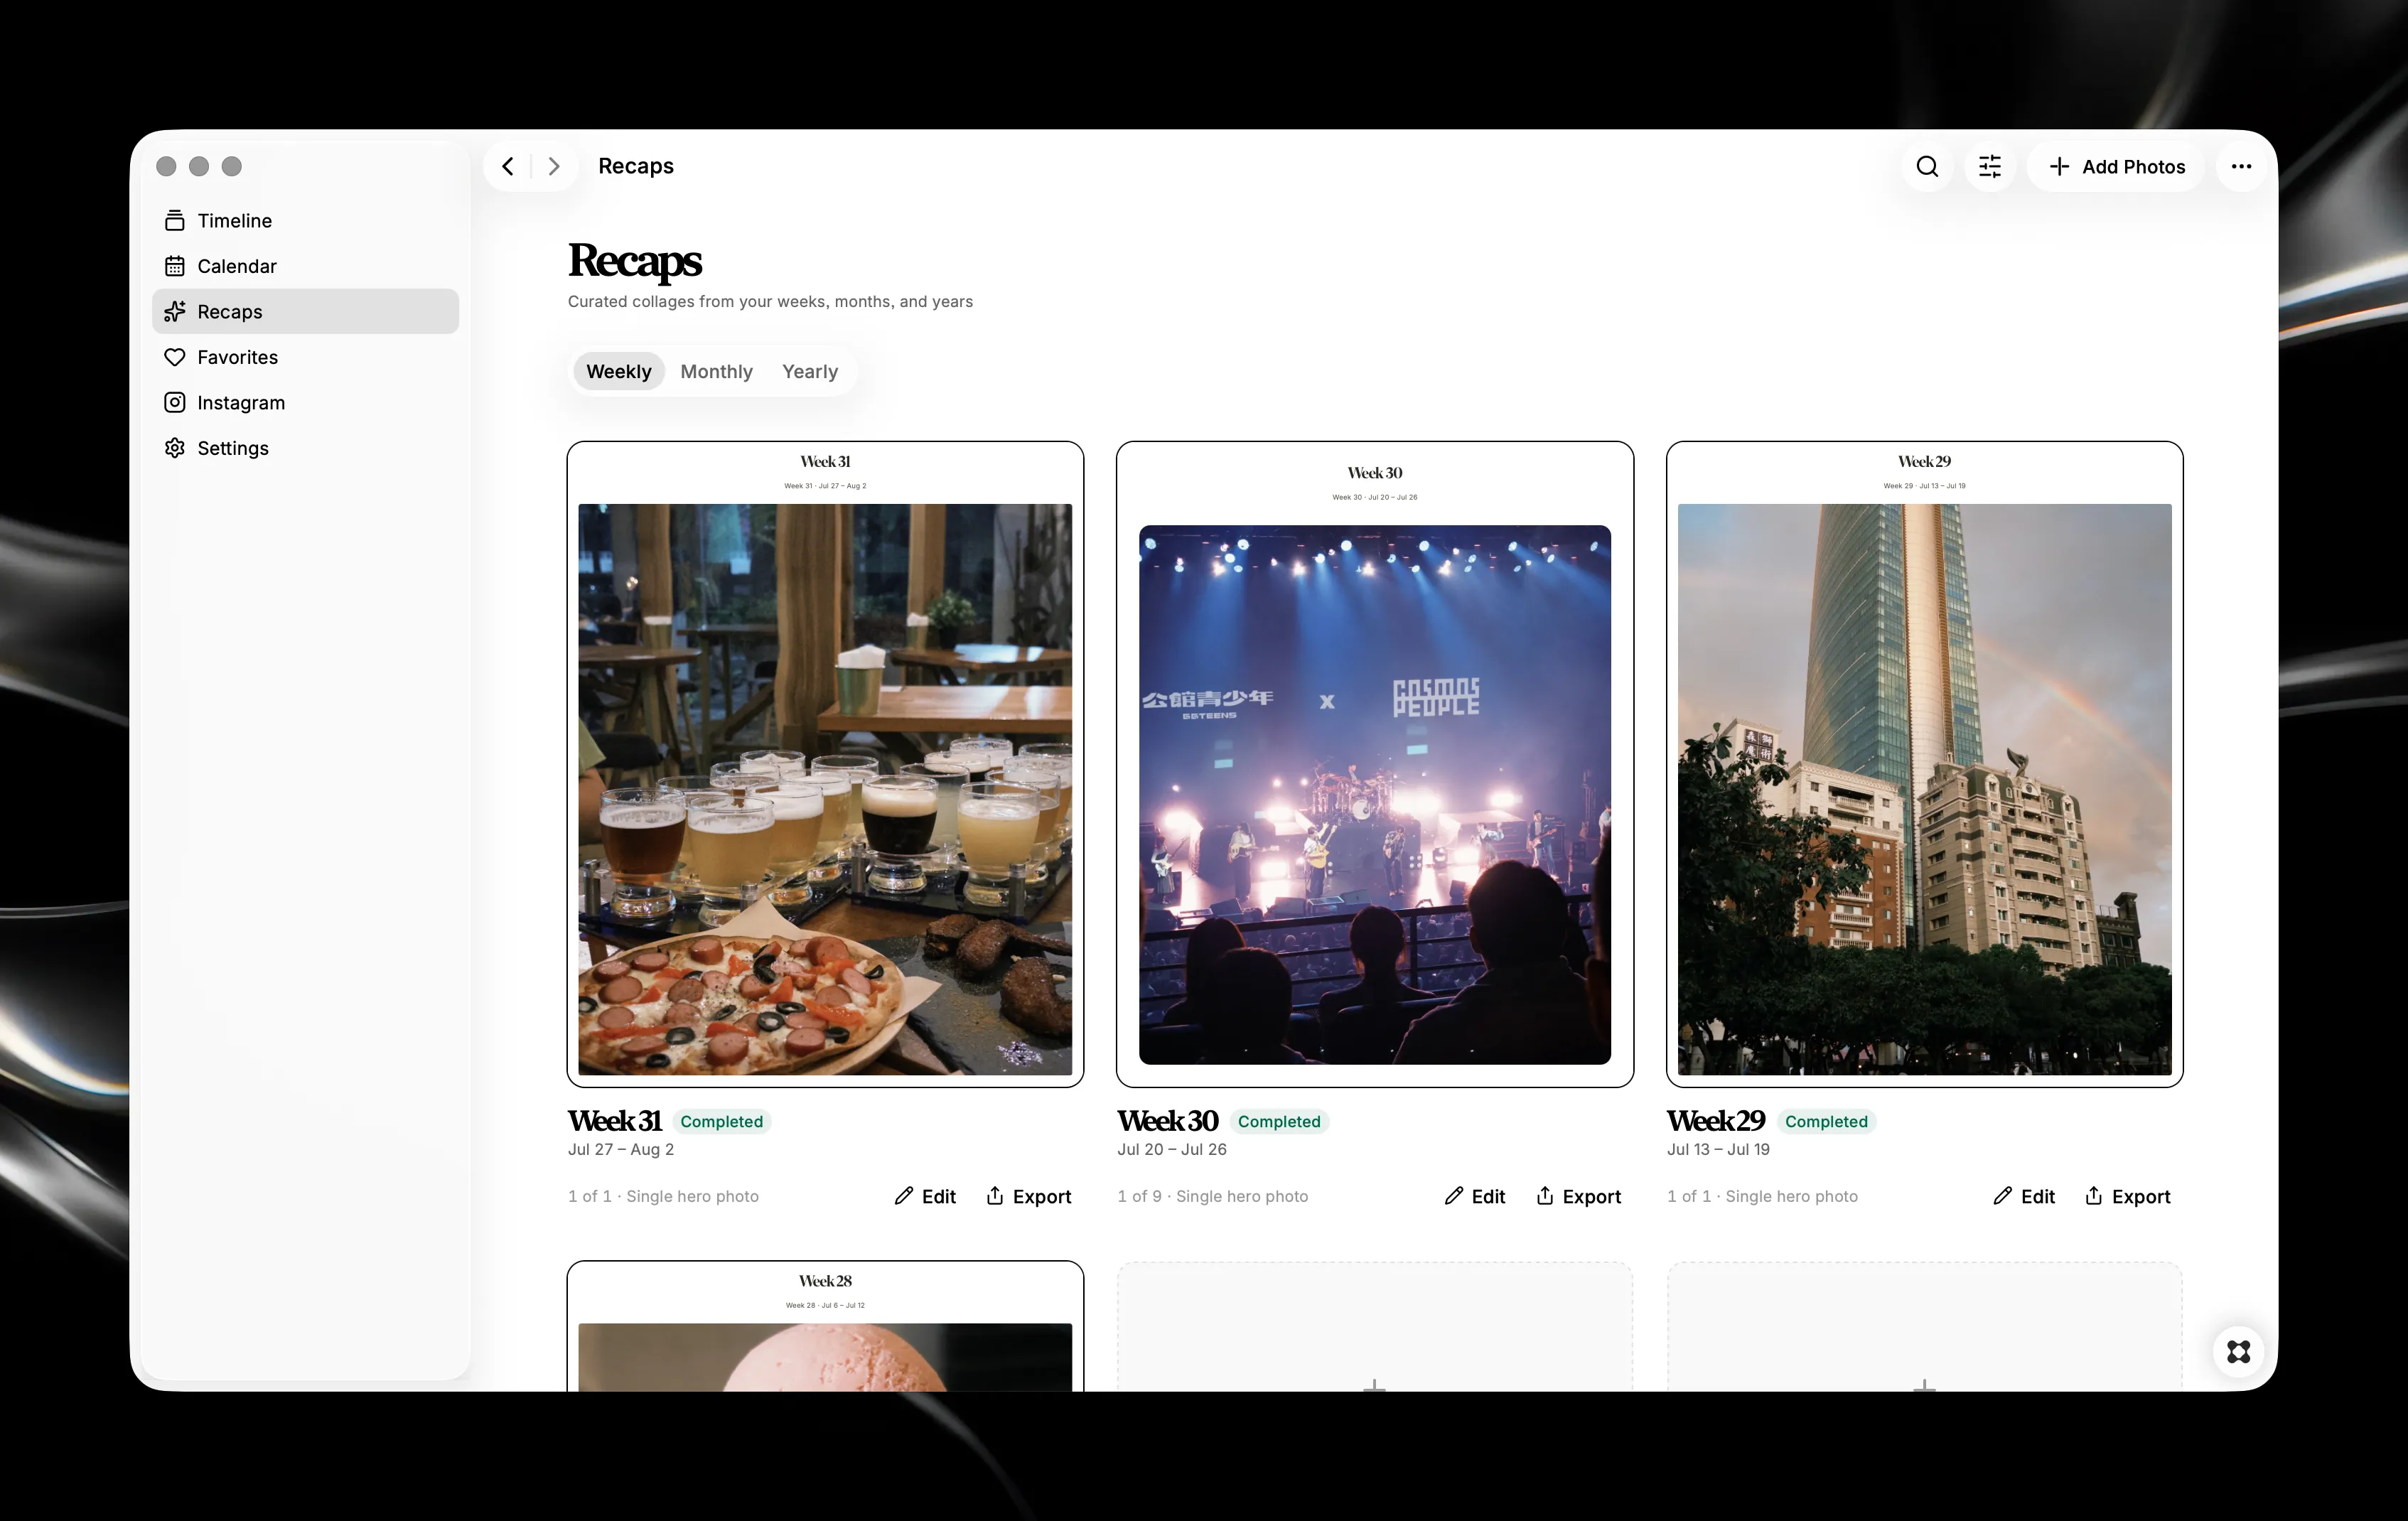Open the Week 31 collage thumbnail

coord(825,764)
